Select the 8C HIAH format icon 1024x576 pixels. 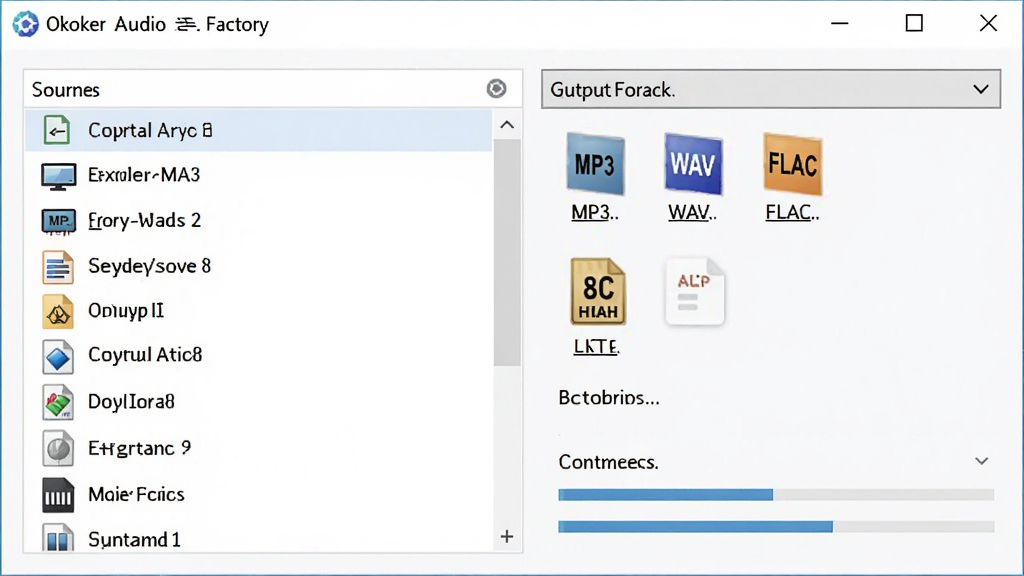pyautogui.click(x=598, y=291)
